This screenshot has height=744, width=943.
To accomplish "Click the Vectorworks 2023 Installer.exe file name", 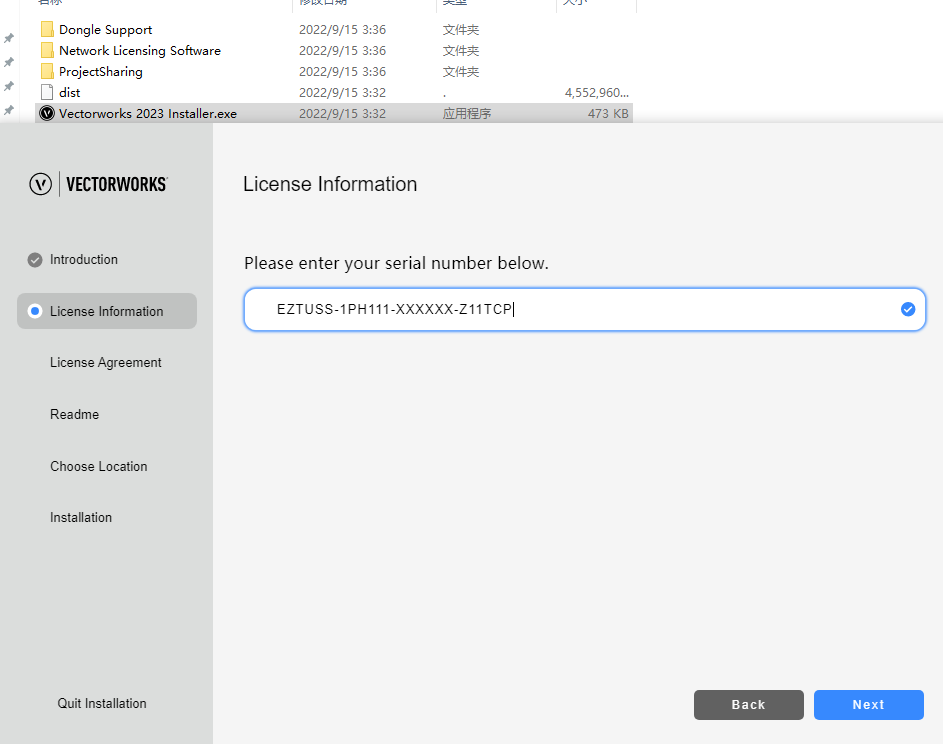I will coord(148,114).
